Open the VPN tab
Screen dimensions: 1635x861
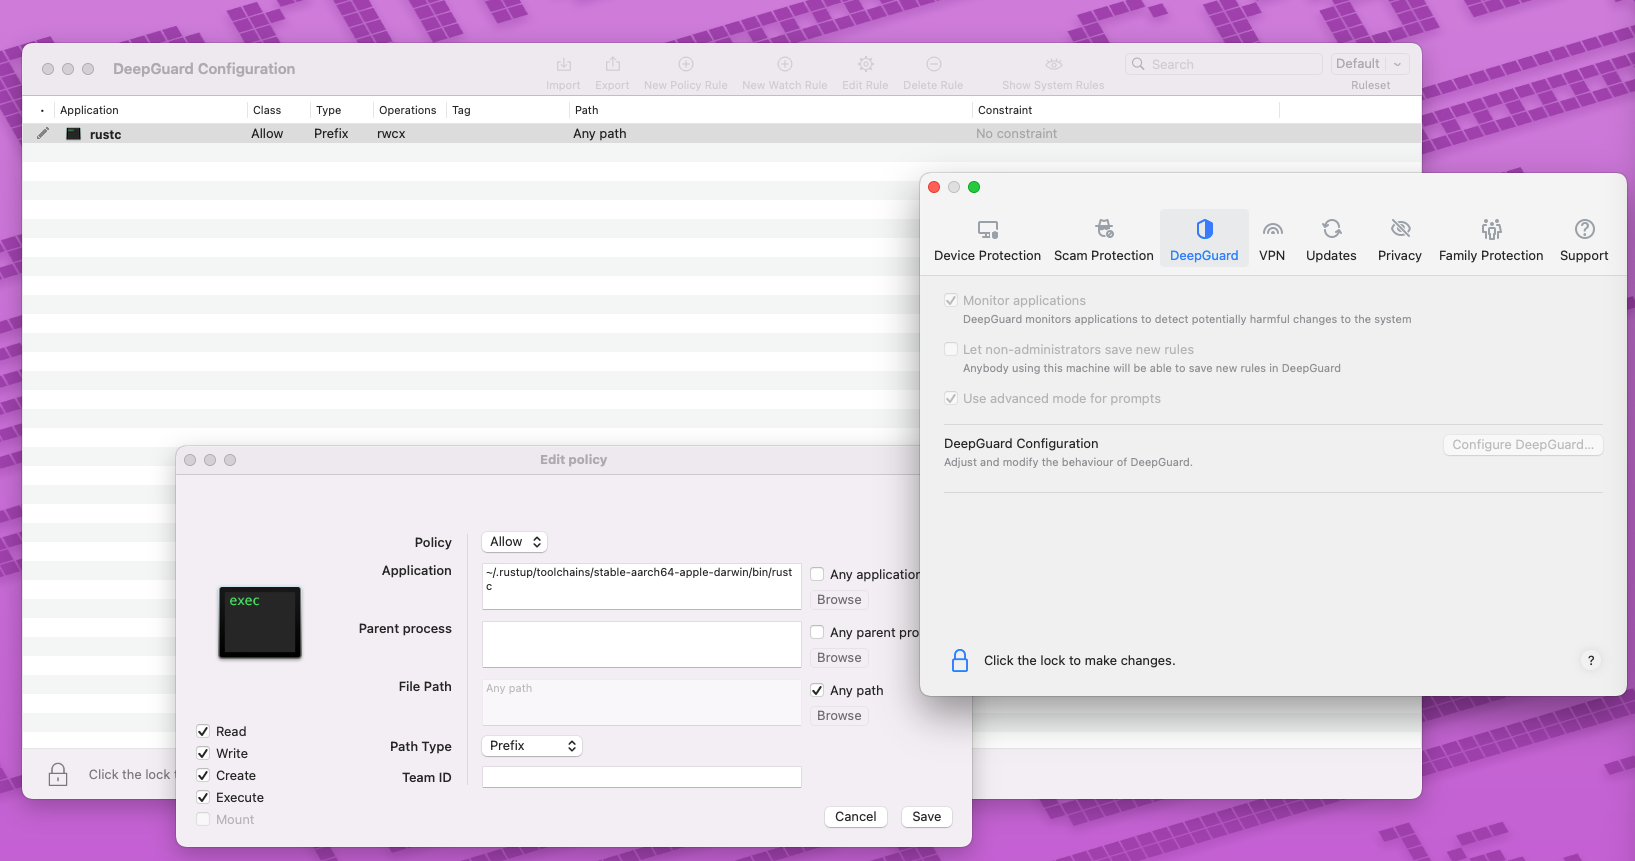click(x=1272, y=240)
